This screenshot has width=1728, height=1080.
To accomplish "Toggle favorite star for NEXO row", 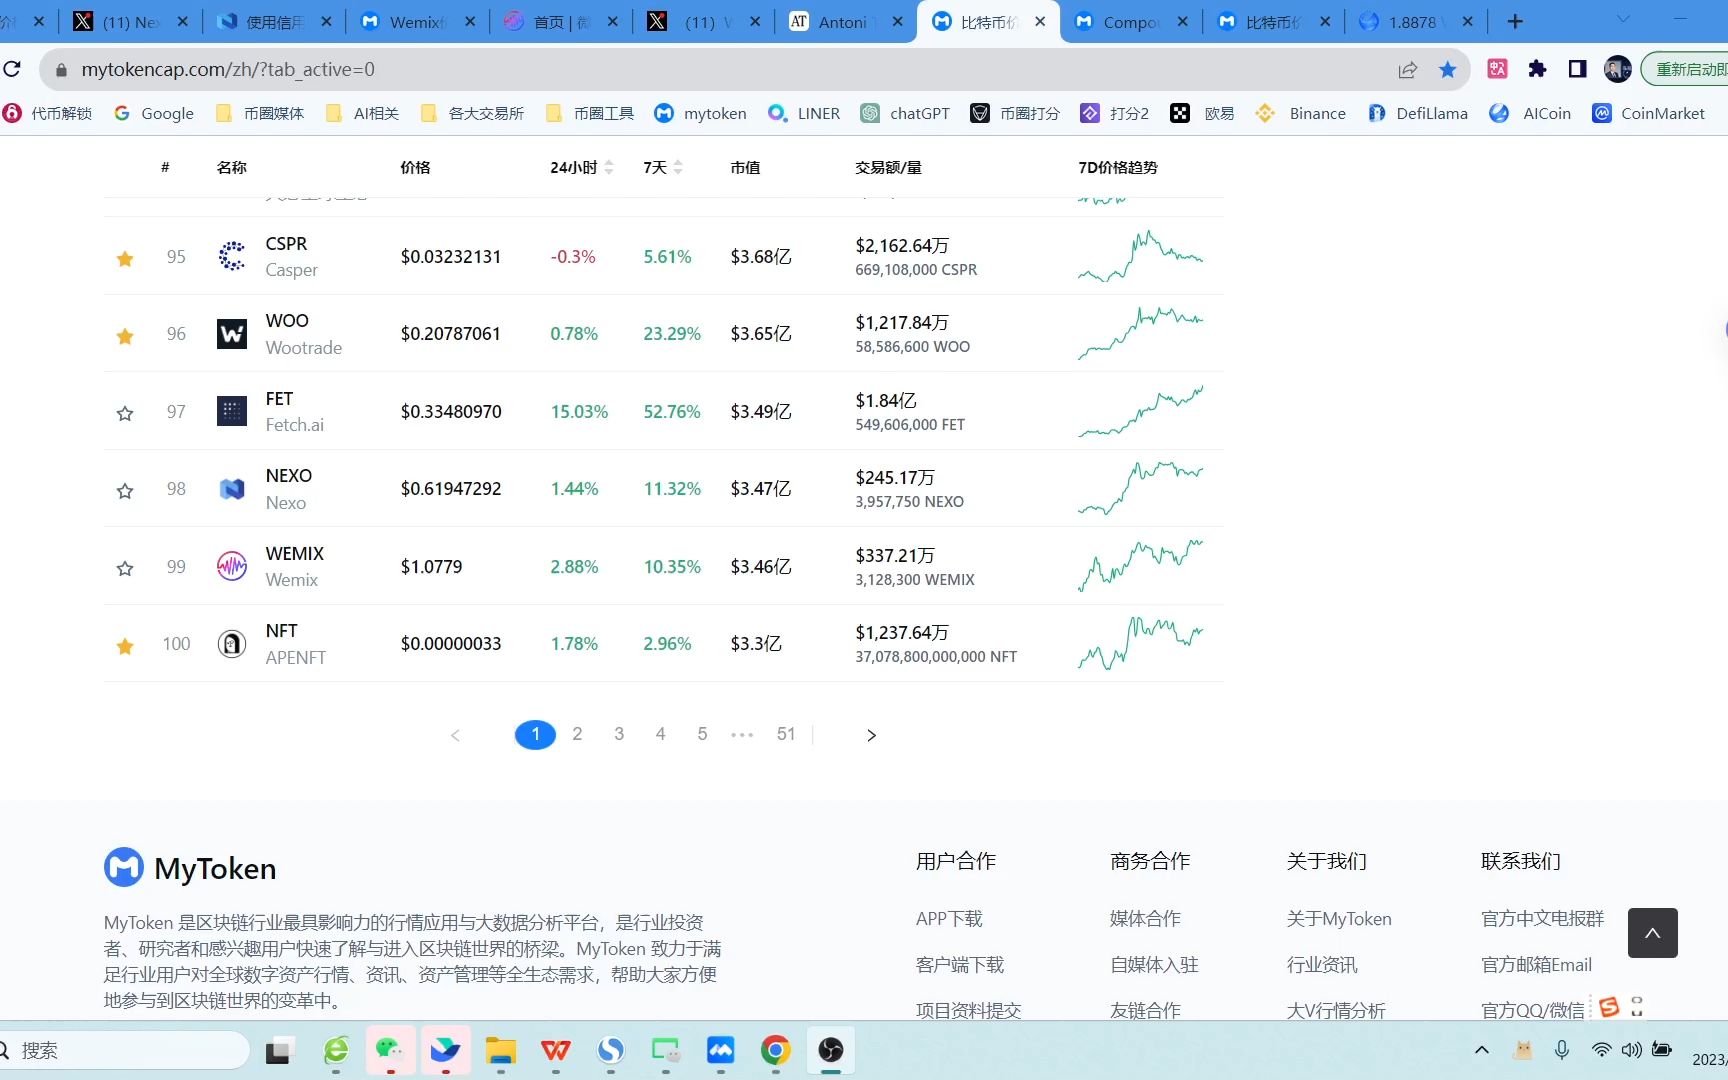I will tap(125, 491).
